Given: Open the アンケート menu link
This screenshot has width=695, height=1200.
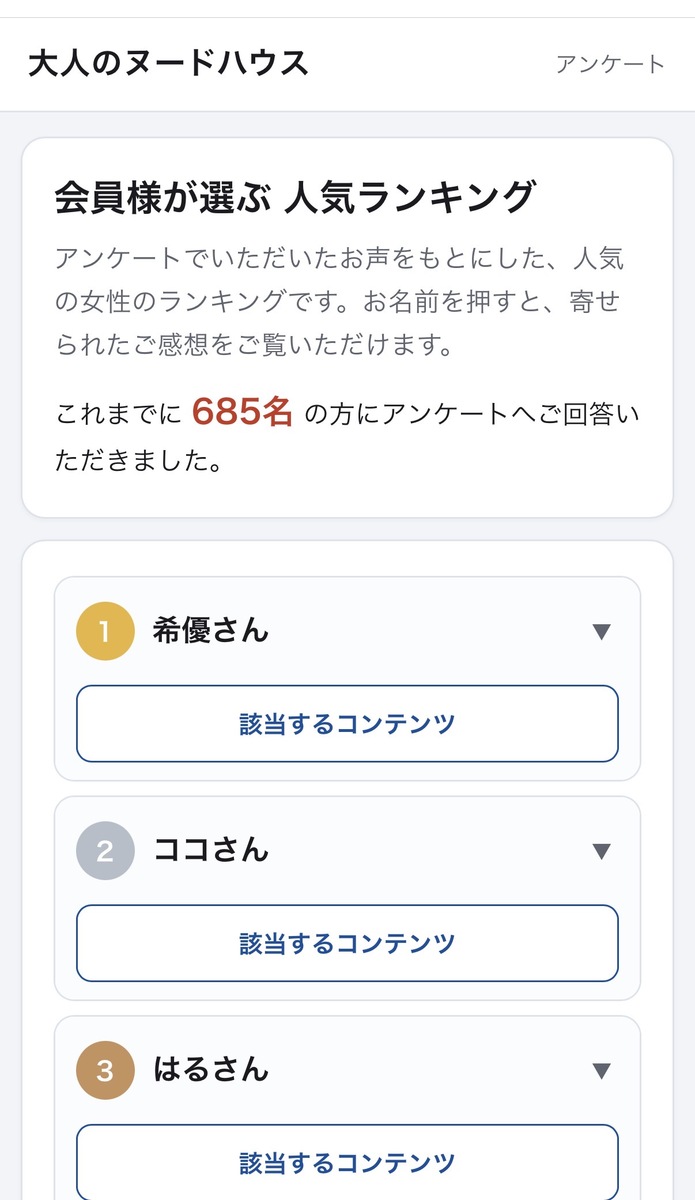Looking at the screenshot, I should pos(610,64).
